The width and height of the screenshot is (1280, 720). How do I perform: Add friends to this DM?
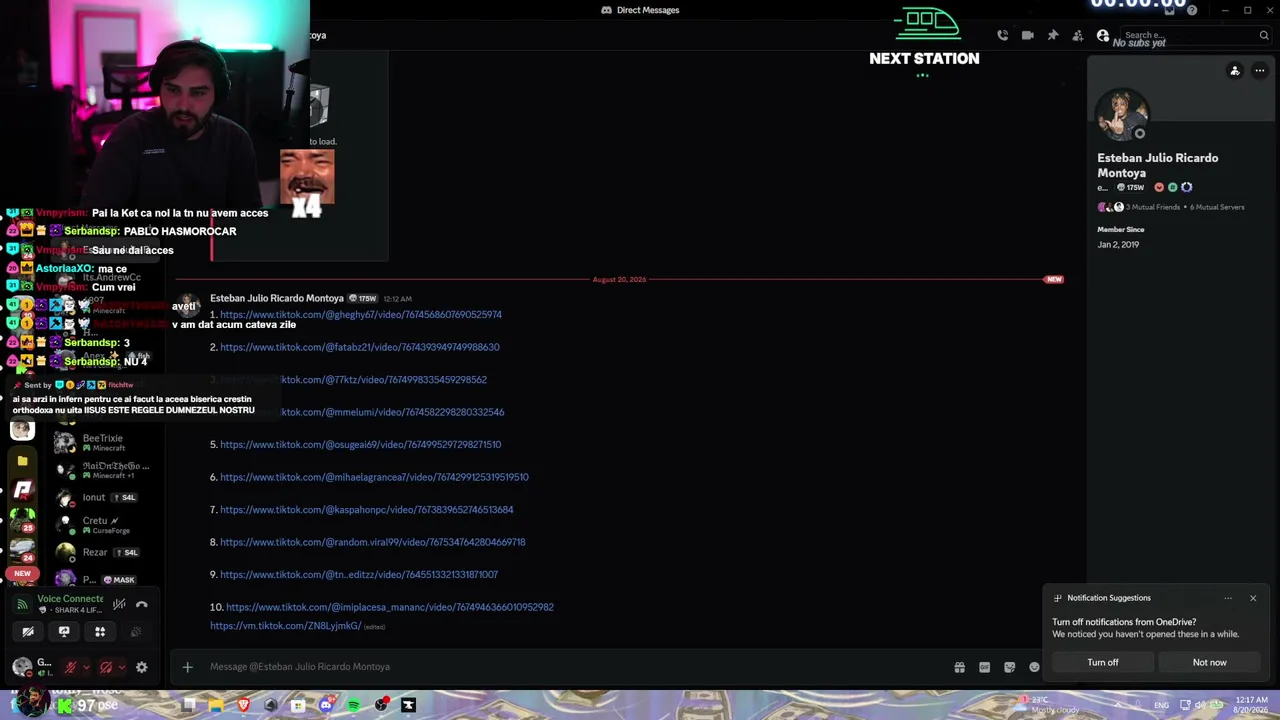tap(1078, 35)
